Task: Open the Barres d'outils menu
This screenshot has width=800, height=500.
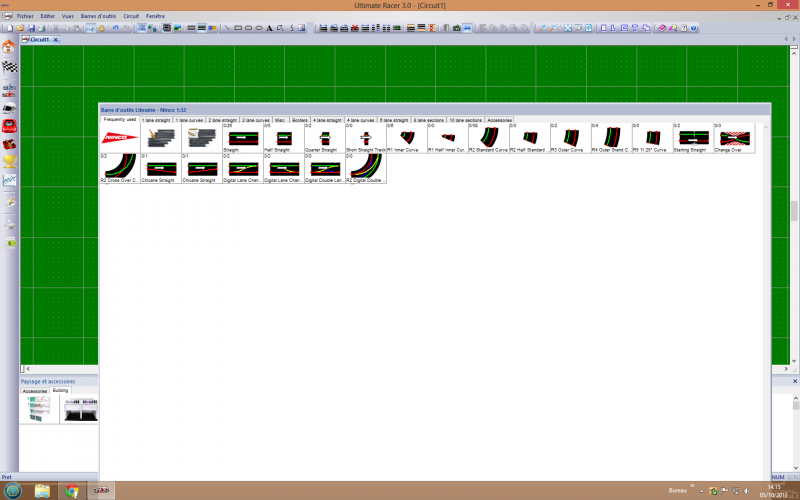Action: (x=99, y=17)
